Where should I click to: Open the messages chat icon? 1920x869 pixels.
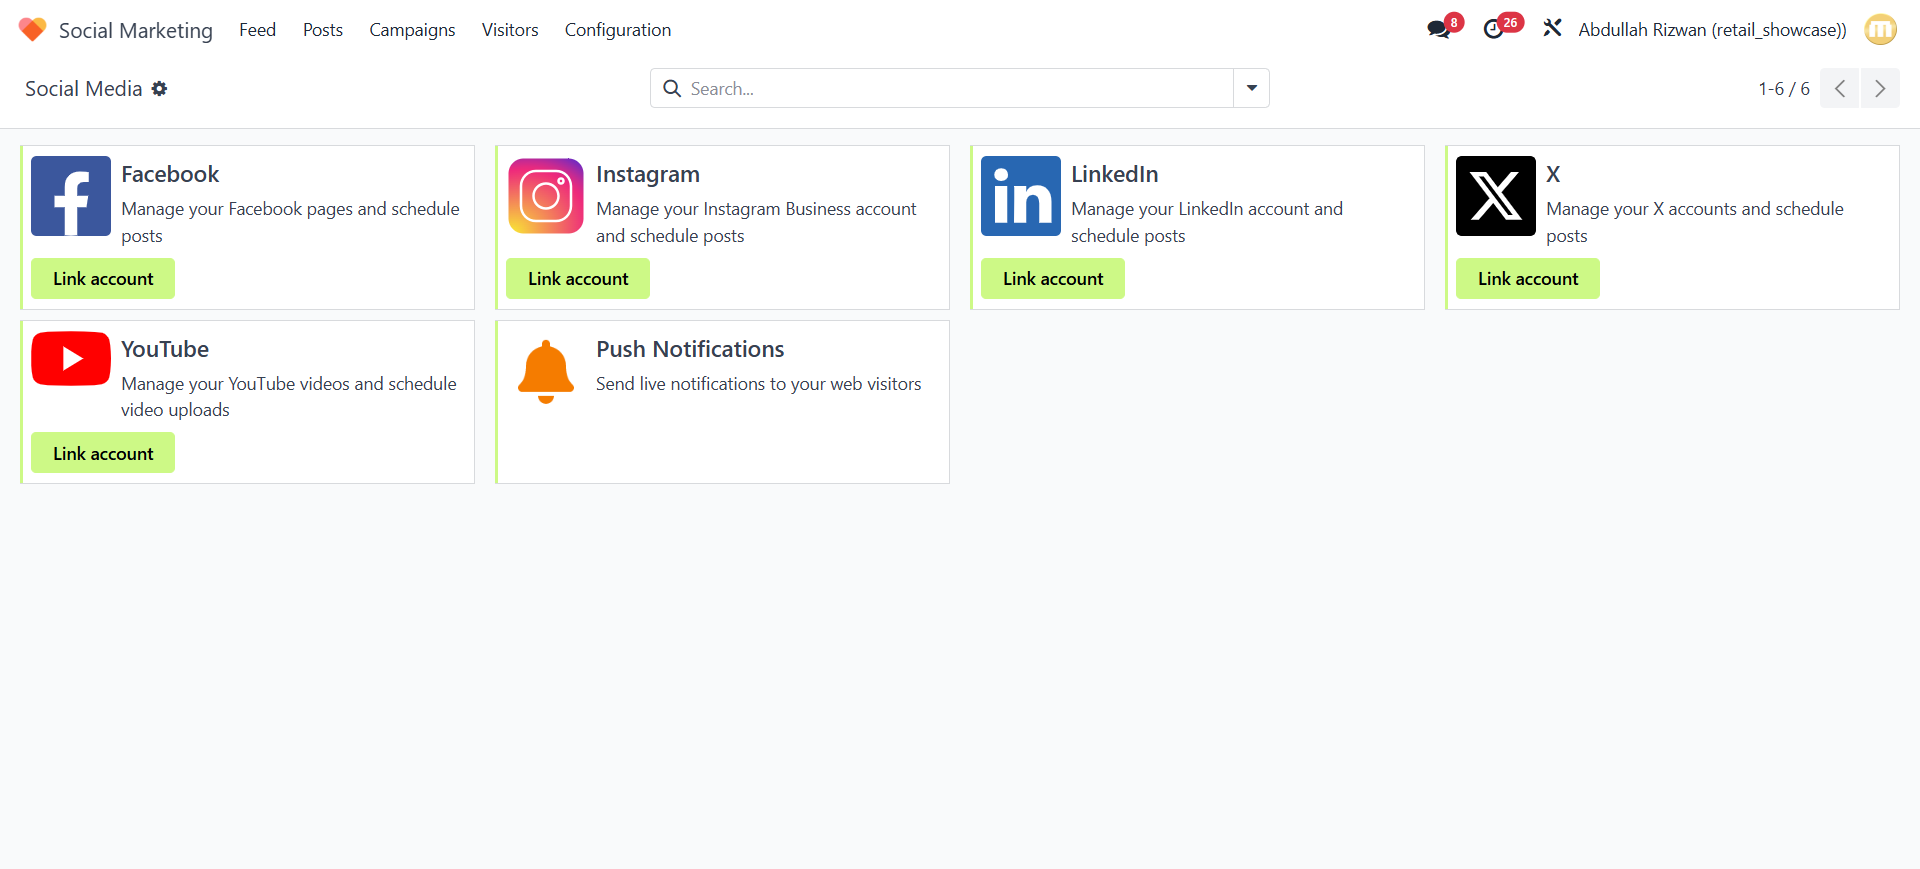coord(1439,30)
